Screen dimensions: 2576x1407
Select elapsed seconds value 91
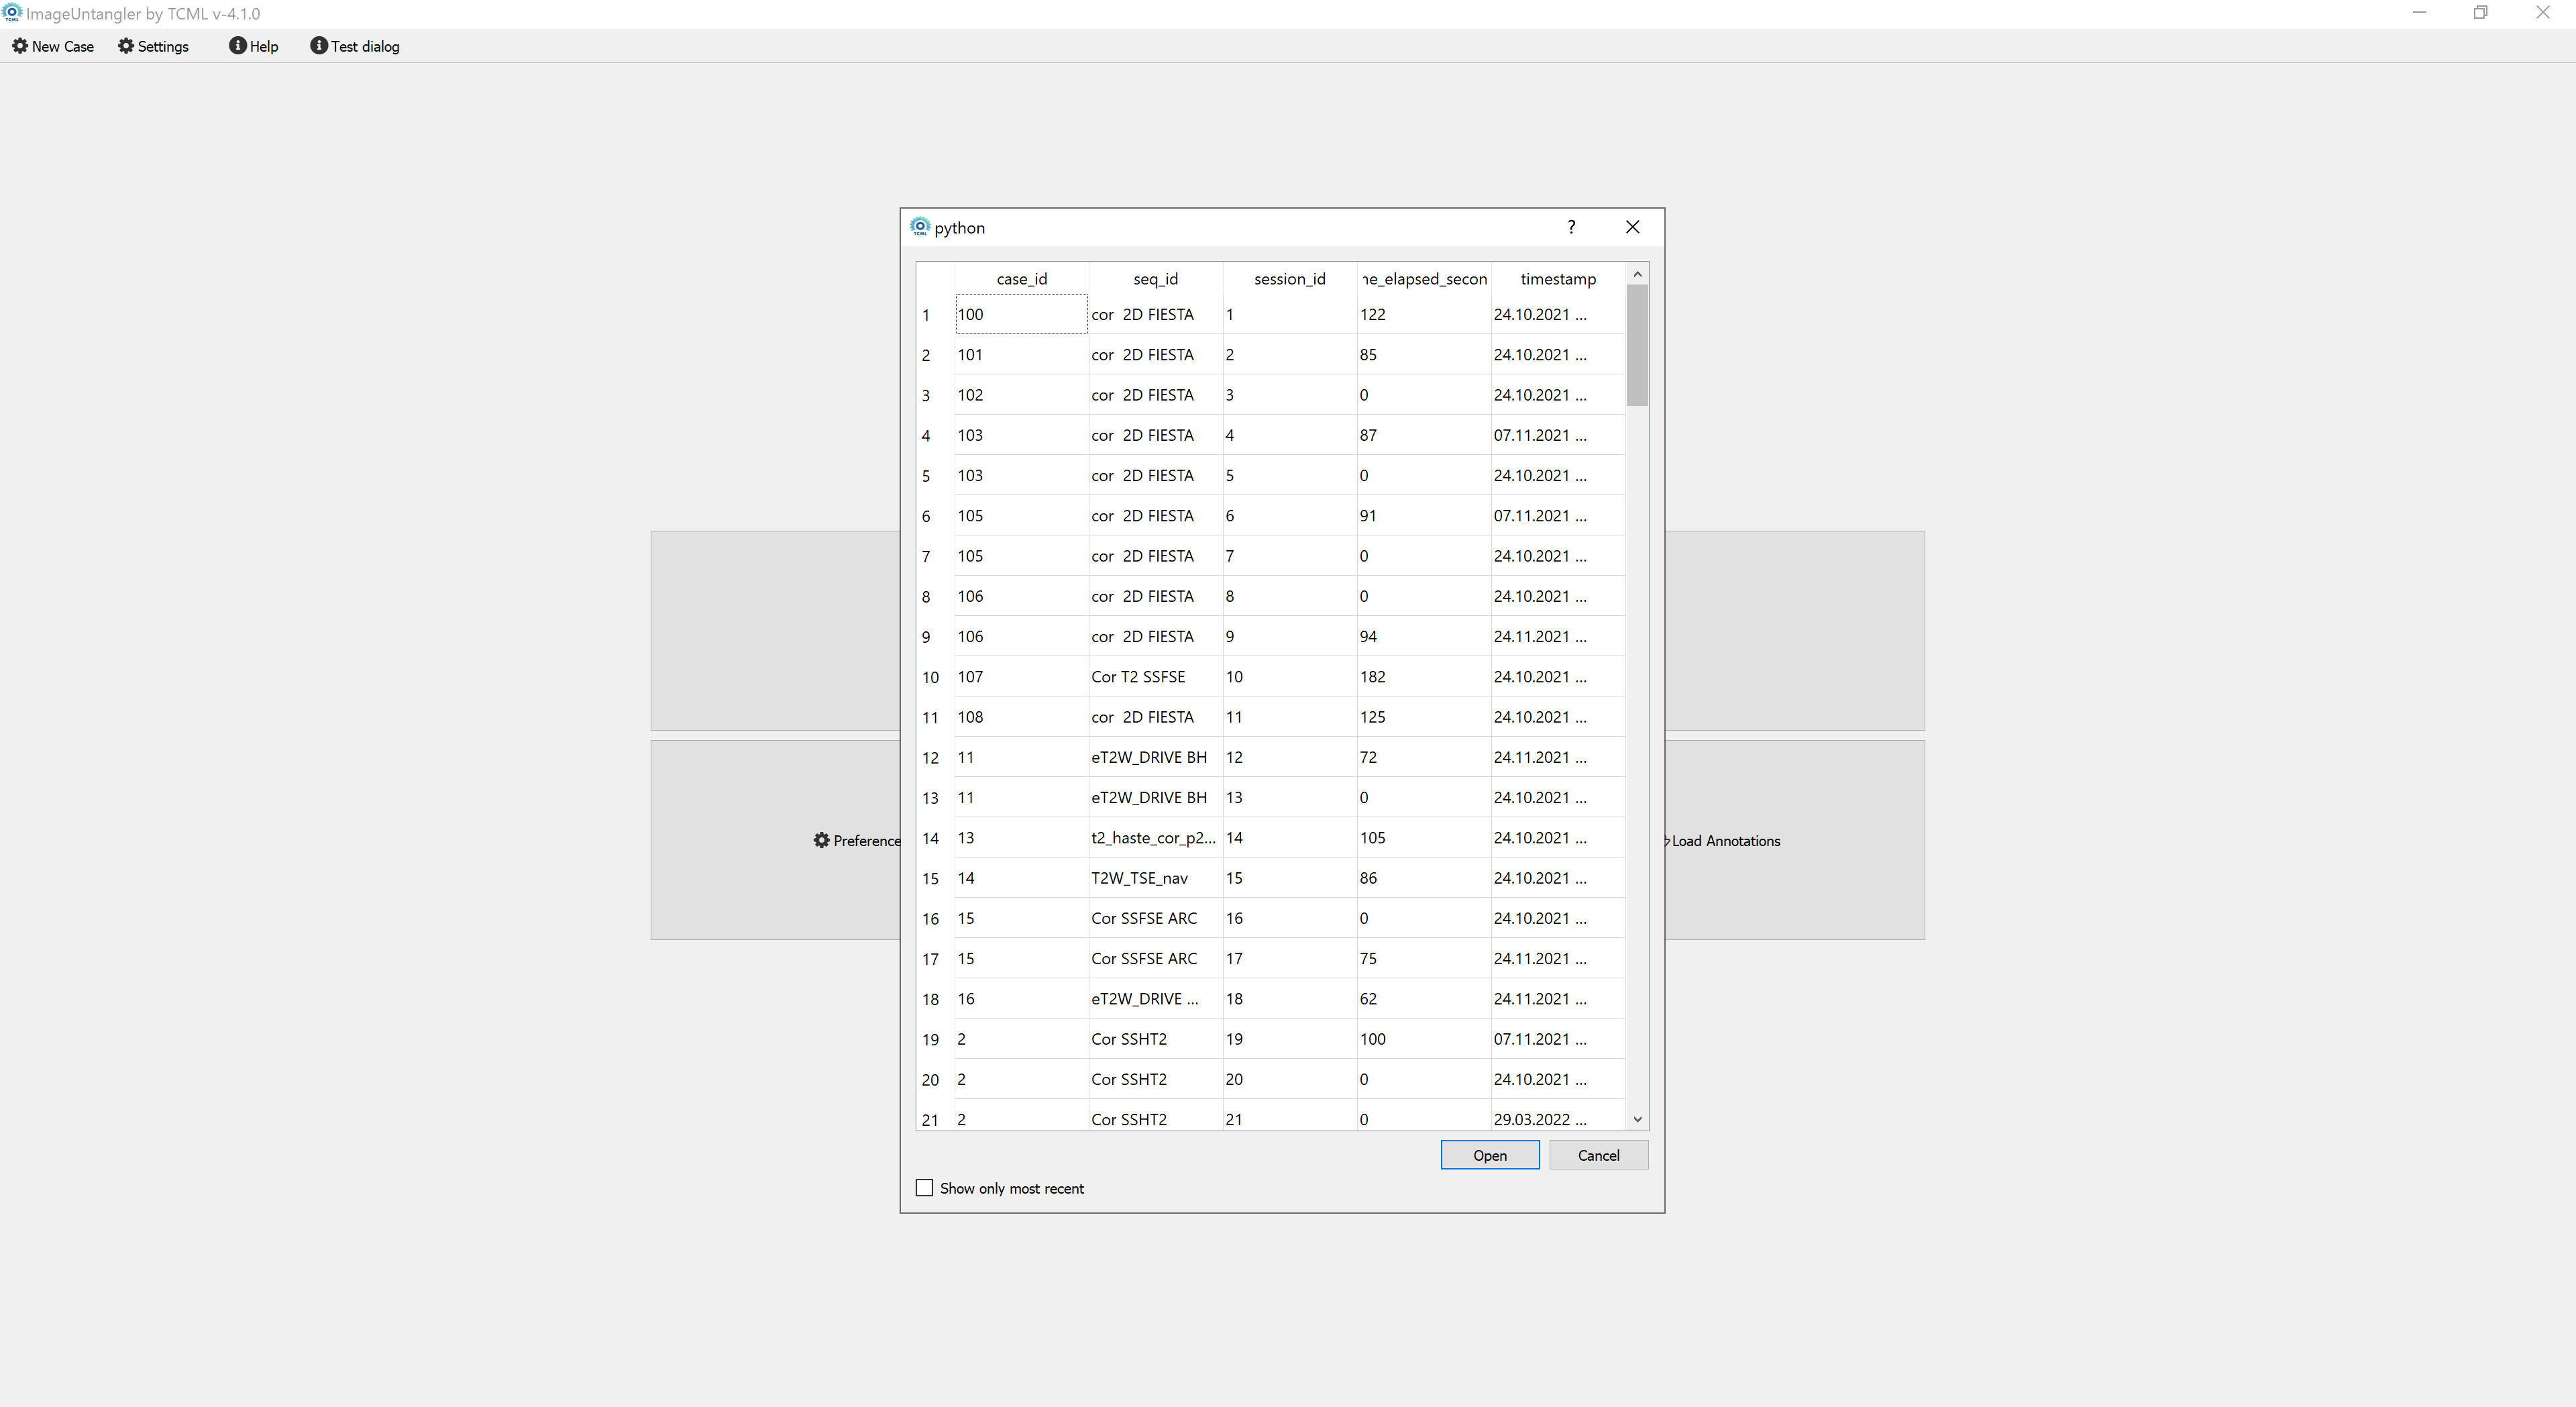tap(1424, 516)
